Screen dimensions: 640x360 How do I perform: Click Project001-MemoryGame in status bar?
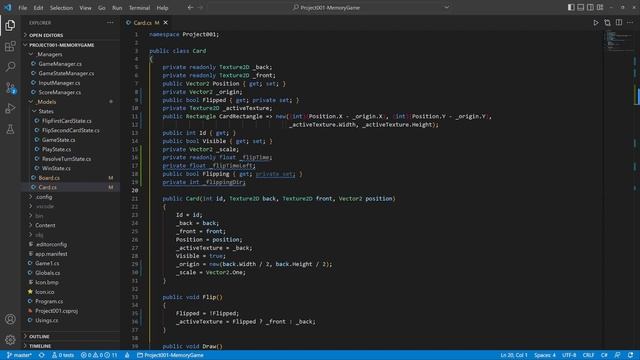(170, 355)
